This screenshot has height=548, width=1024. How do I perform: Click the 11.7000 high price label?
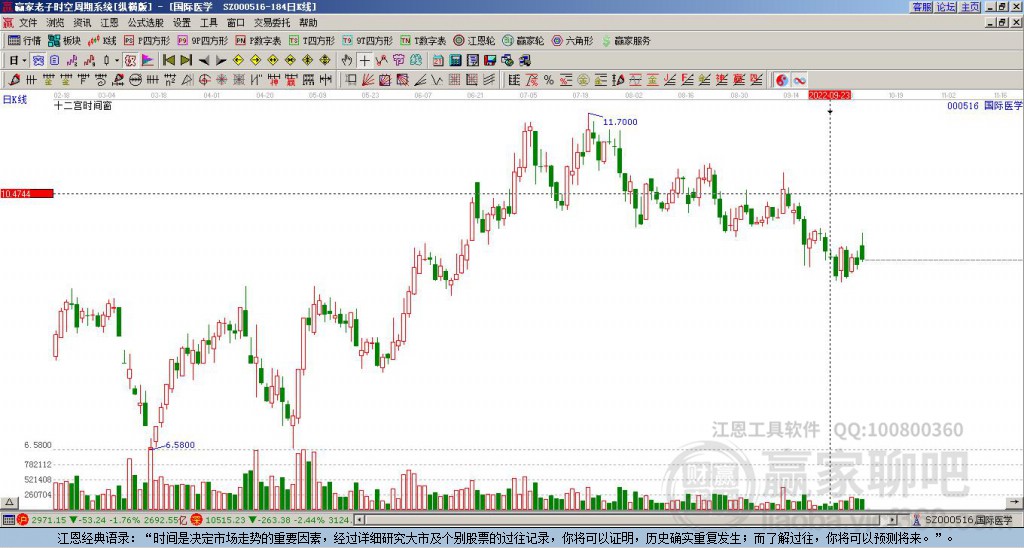coord(620,122)
